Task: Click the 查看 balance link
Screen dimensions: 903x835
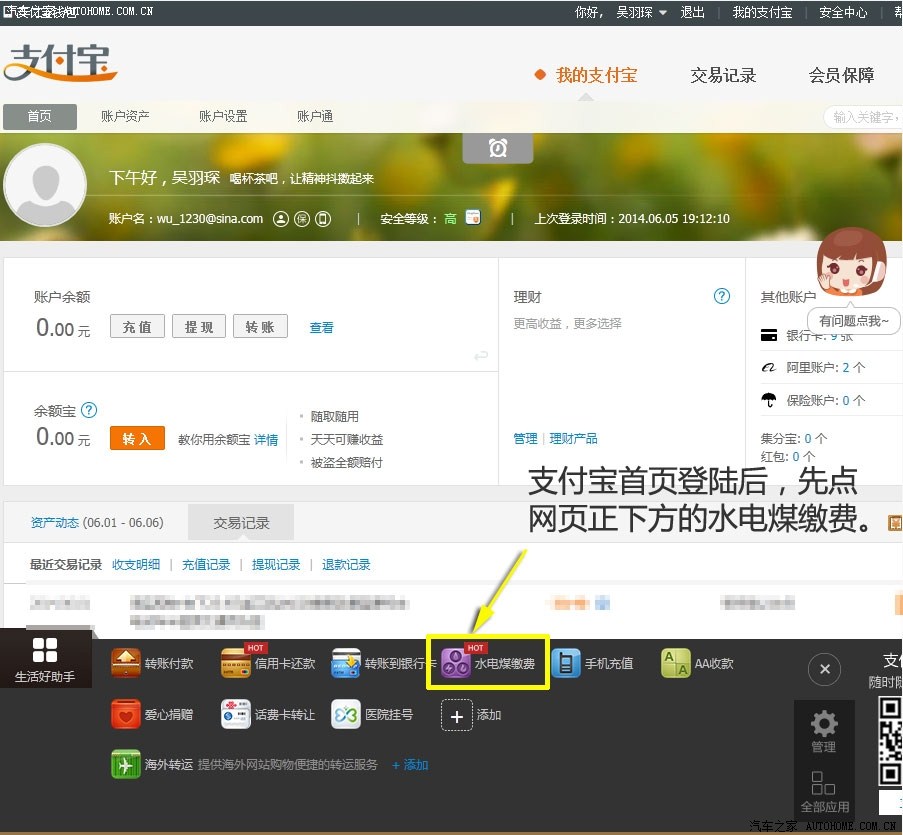Action: click(x=321, y=328)
